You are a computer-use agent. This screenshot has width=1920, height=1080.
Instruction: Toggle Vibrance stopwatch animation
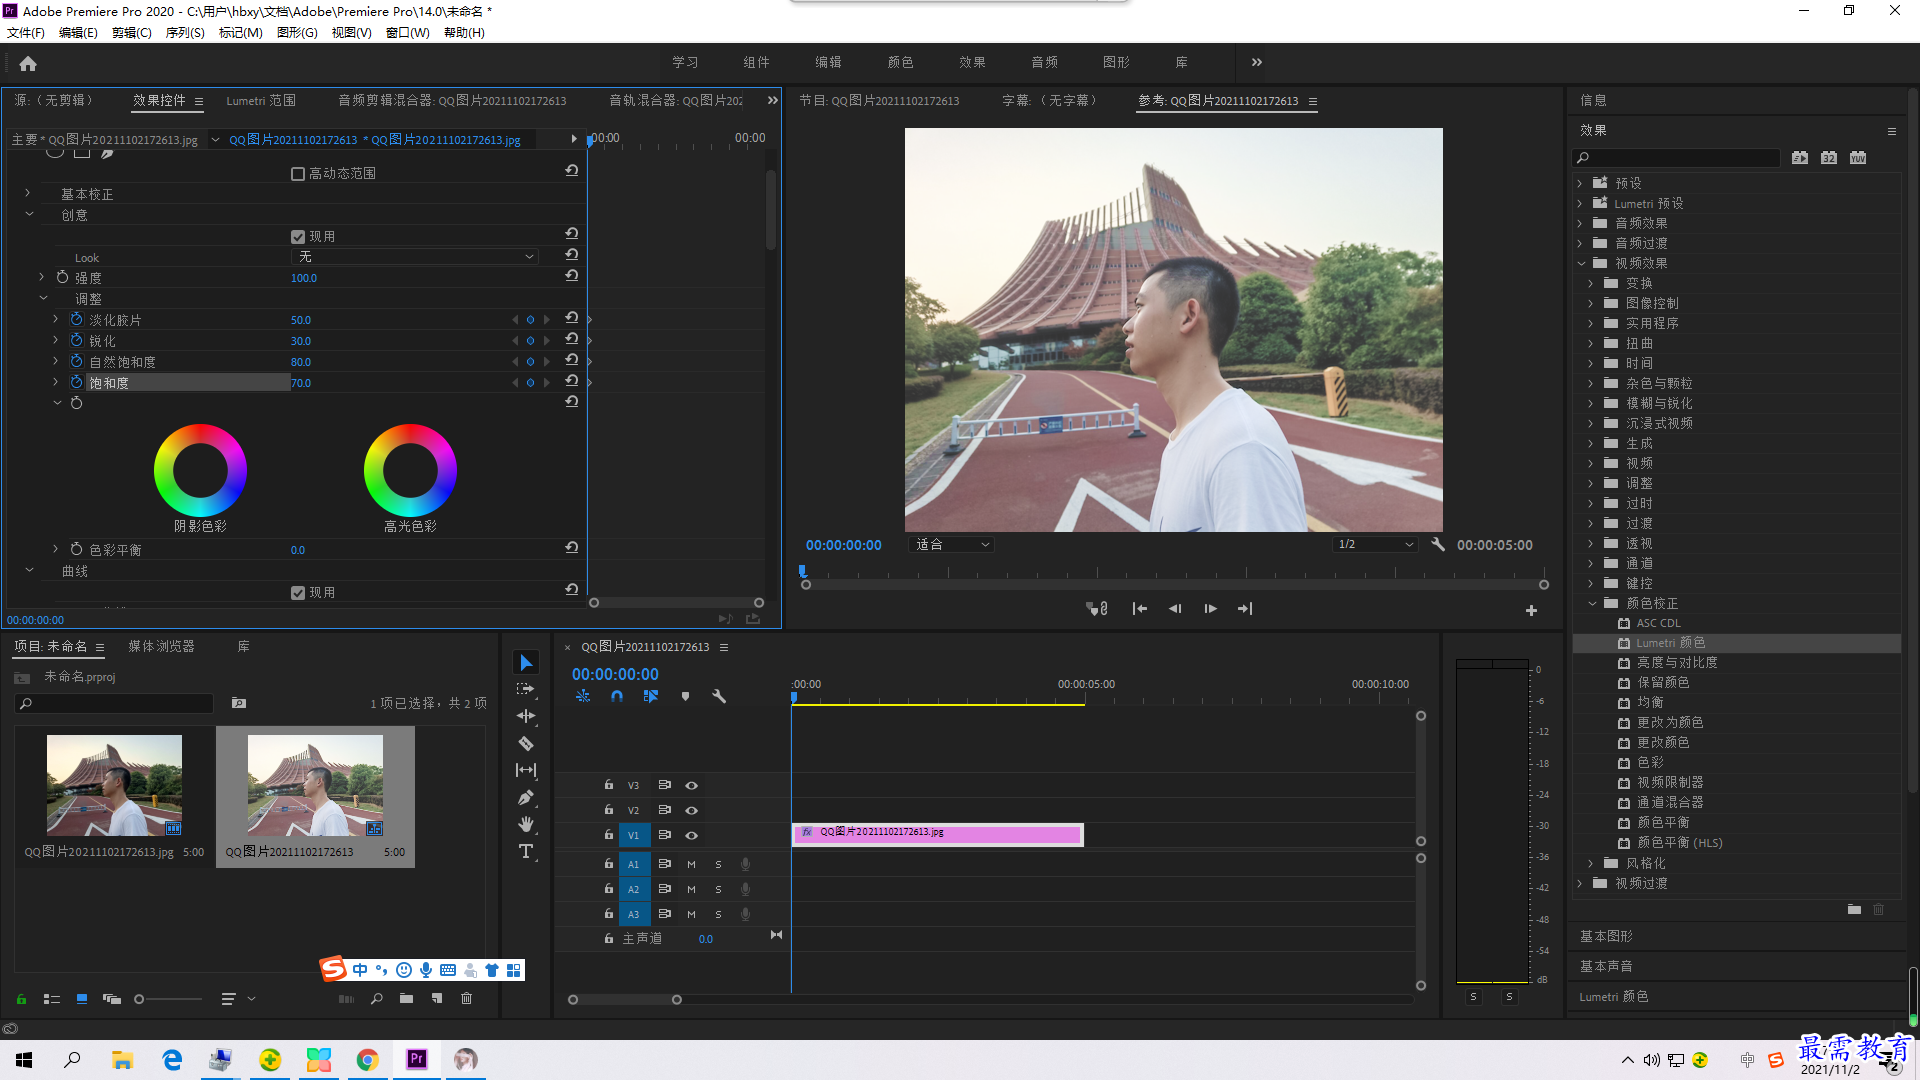[76, 361]
